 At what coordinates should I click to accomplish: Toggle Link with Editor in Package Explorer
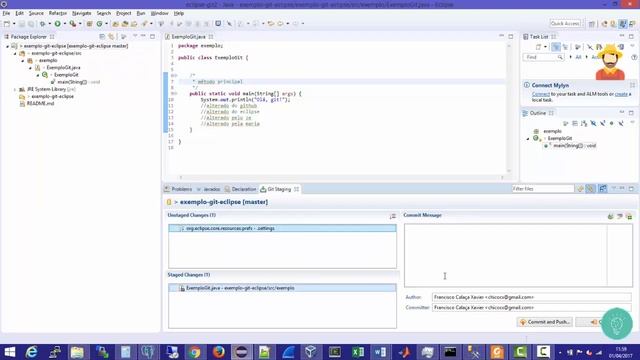pyautogui.click(x=111, y=37)
